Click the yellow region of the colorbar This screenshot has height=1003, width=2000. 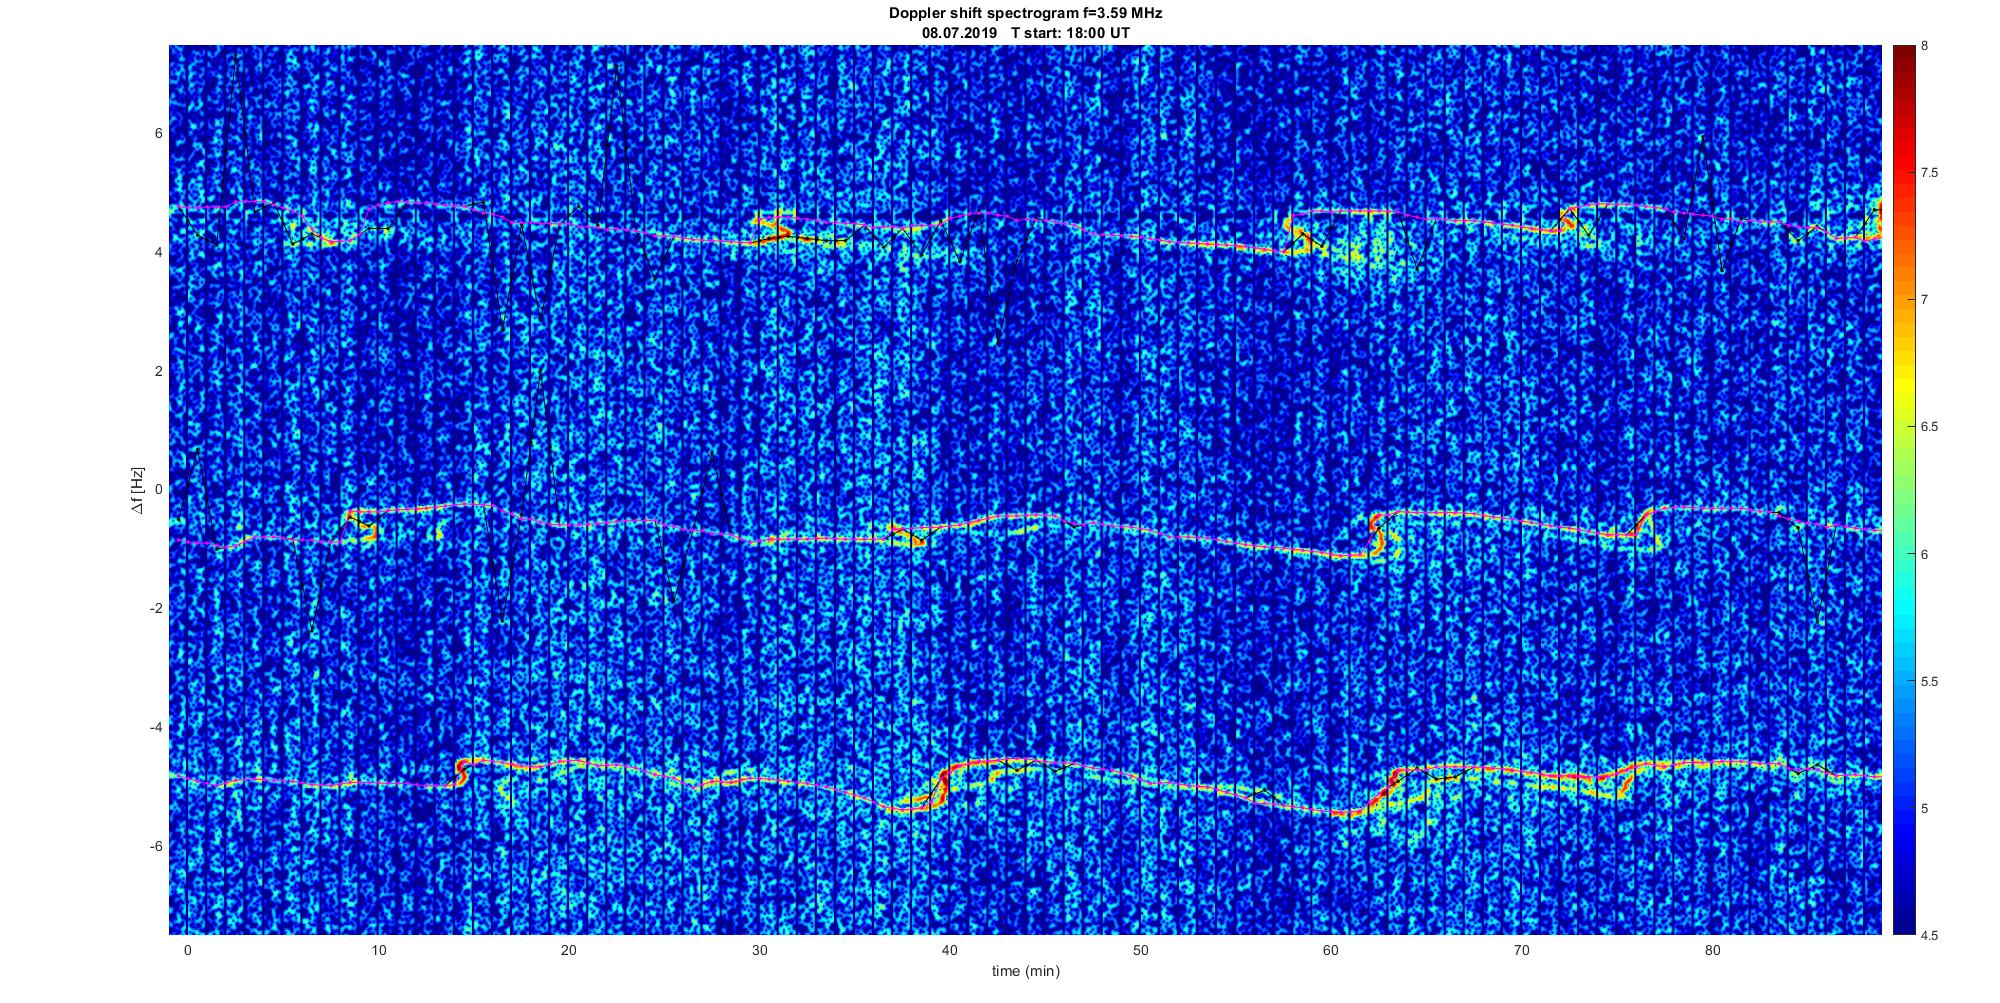[x=1904, y=385]
